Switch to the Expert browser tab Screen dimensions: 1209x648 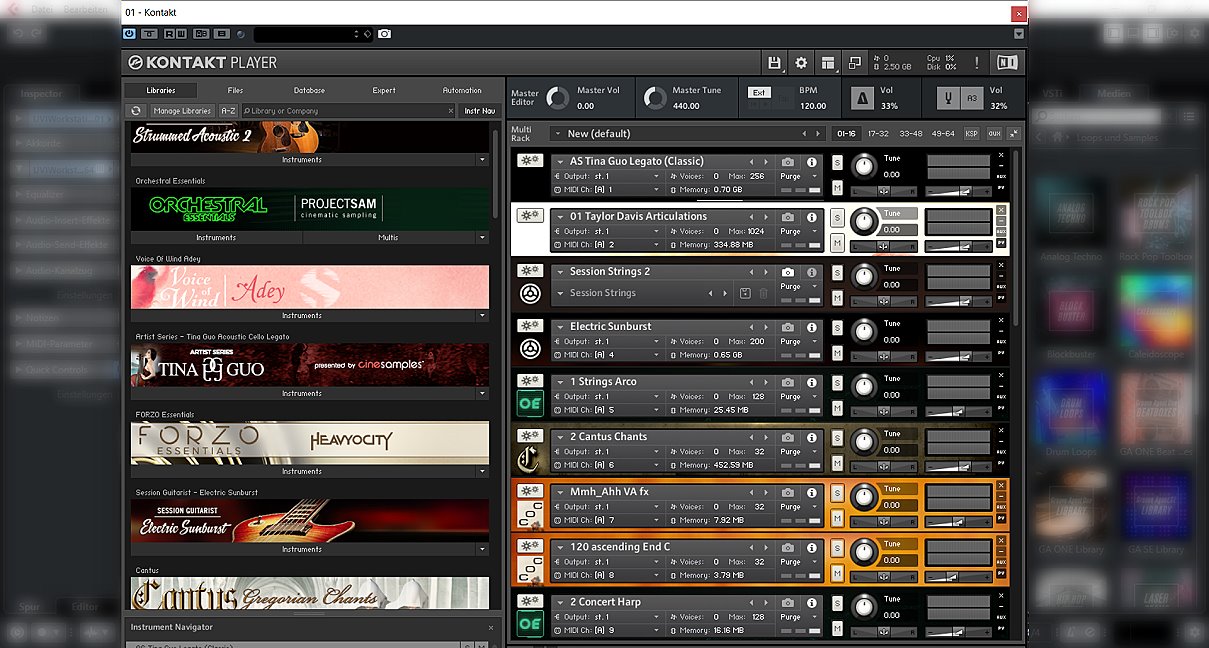tap(384, 90)
